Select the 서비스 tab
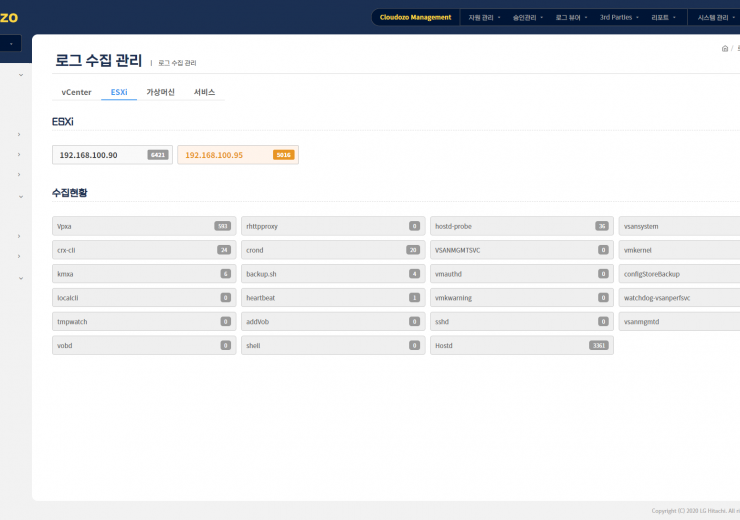Image resolution: width=740 pixels, height=520 pixels. [204, 92]
